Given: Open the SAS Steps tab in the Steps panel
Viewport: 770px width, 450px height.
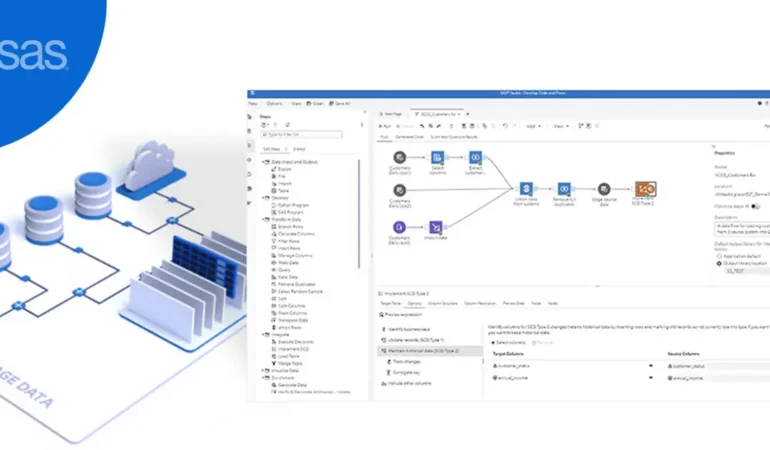Looking at the screenshot, I should [272, 149].
